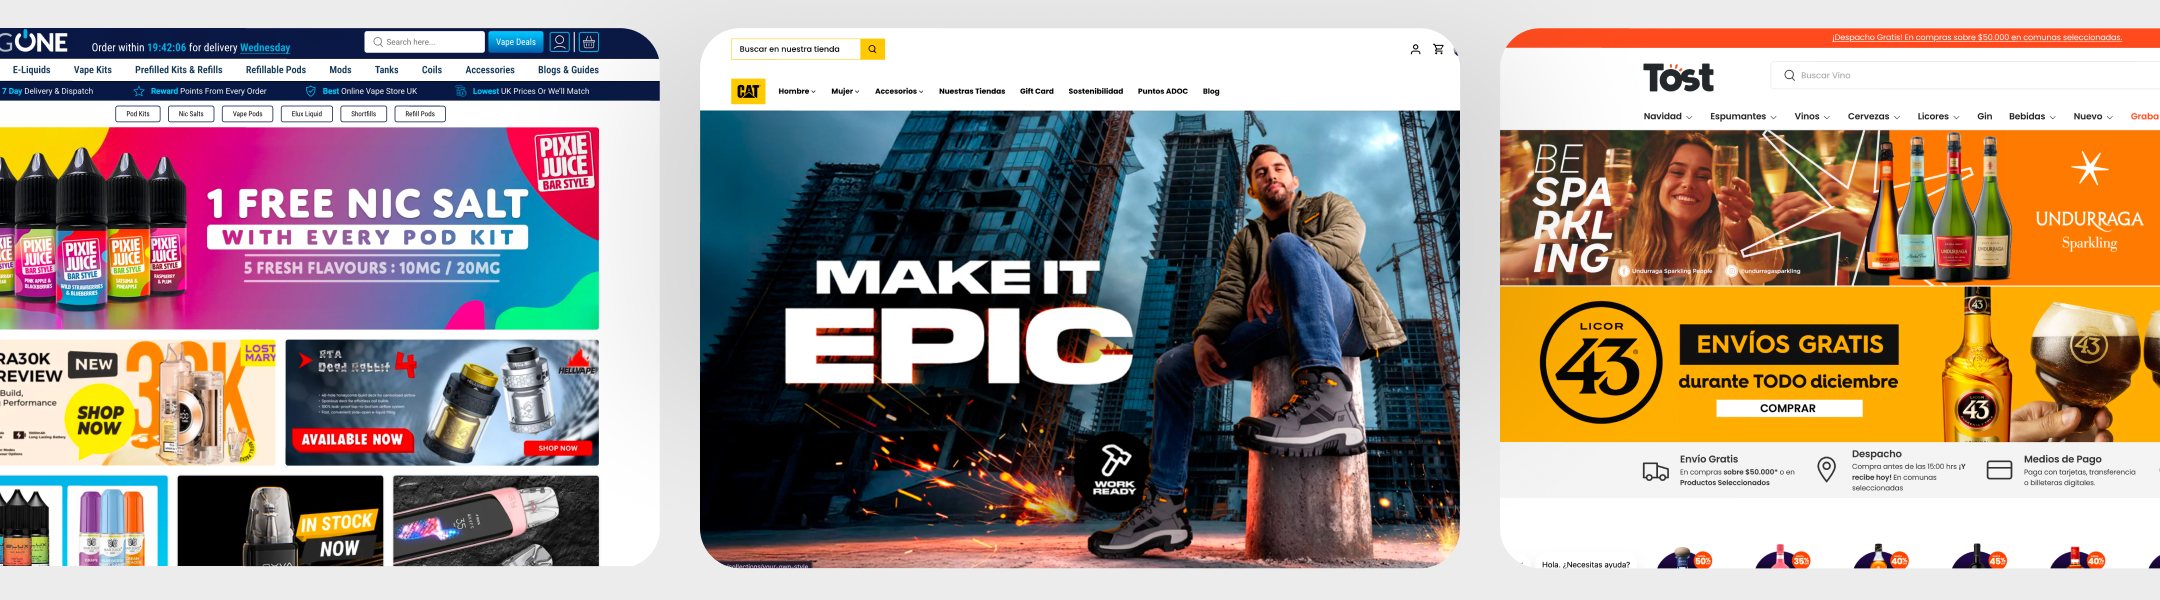Click magnifier icon in 'Search here...' box
Viewport: 2160px width, 600px height.
(377, 42)
